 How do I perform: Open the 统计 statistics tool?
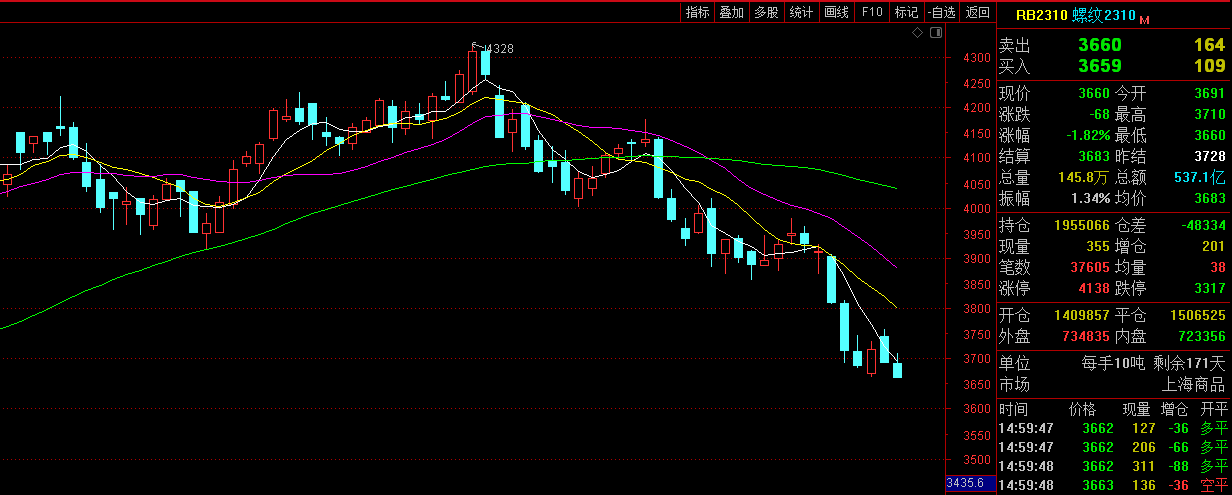tap(801, 12)
